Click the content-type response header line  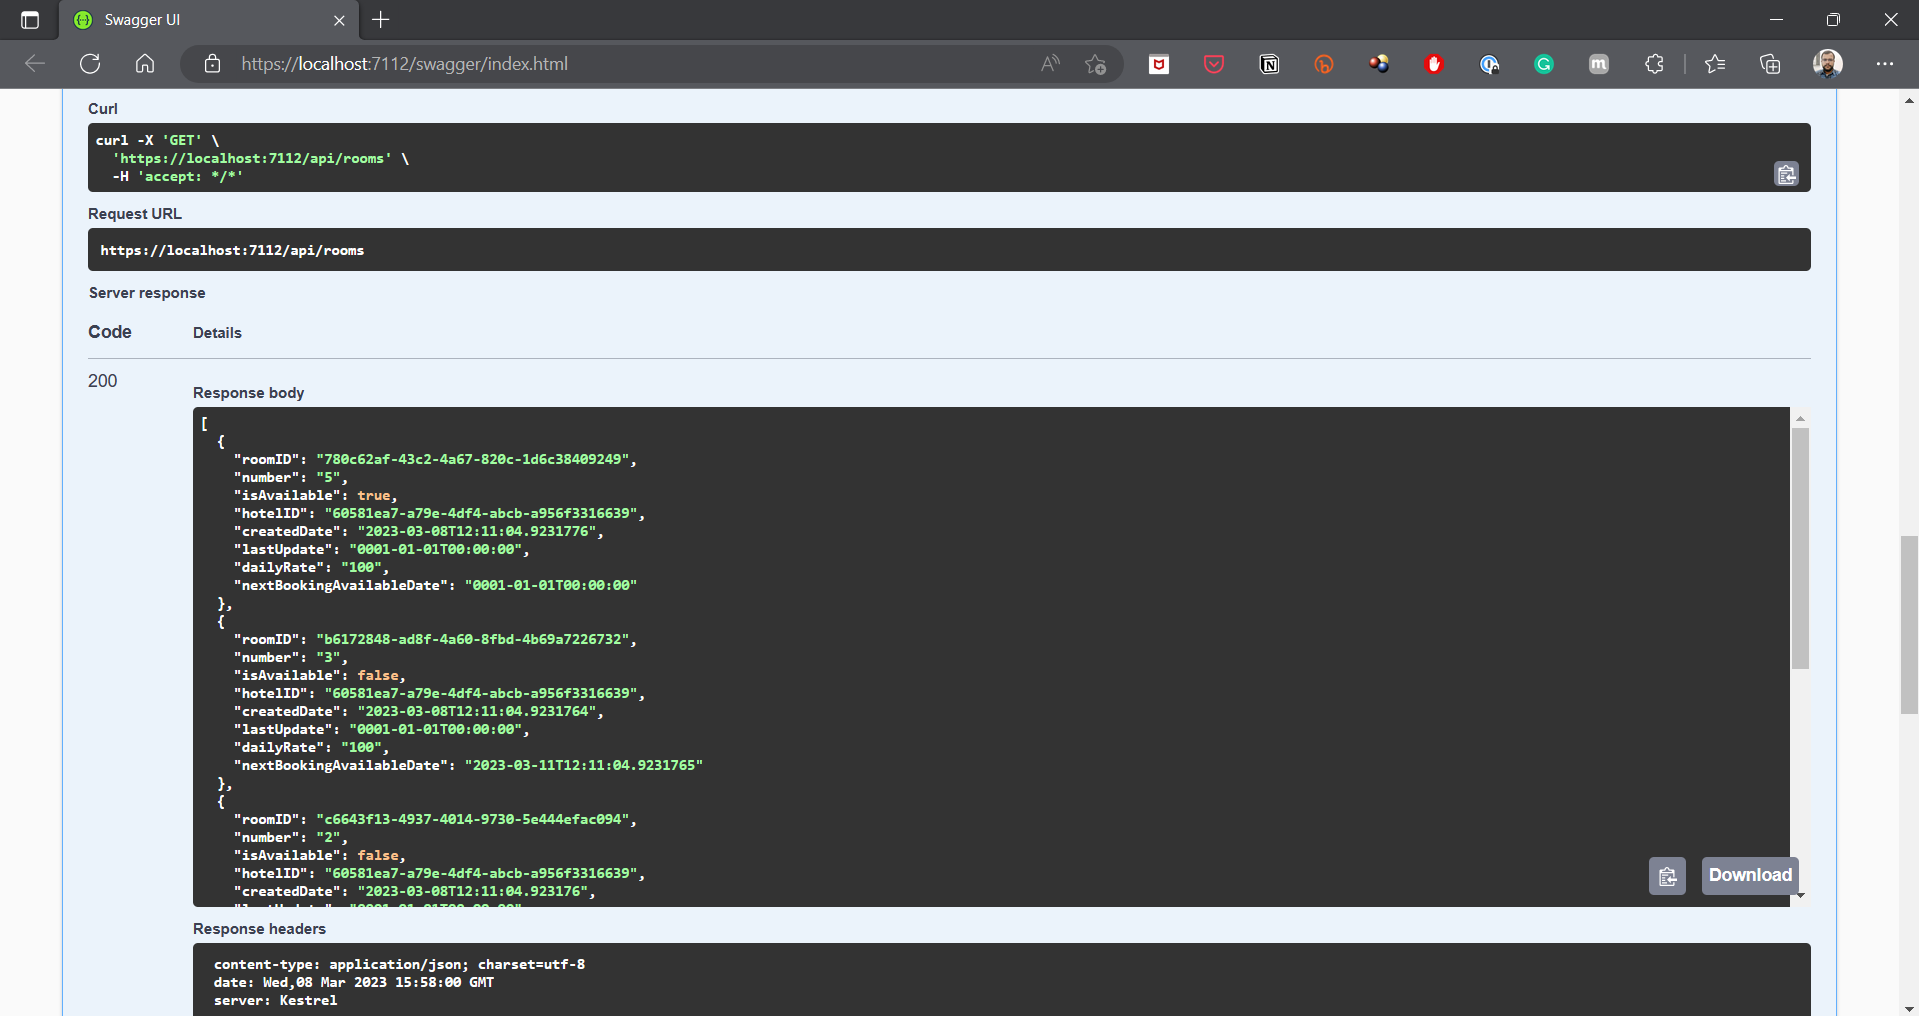399,964
